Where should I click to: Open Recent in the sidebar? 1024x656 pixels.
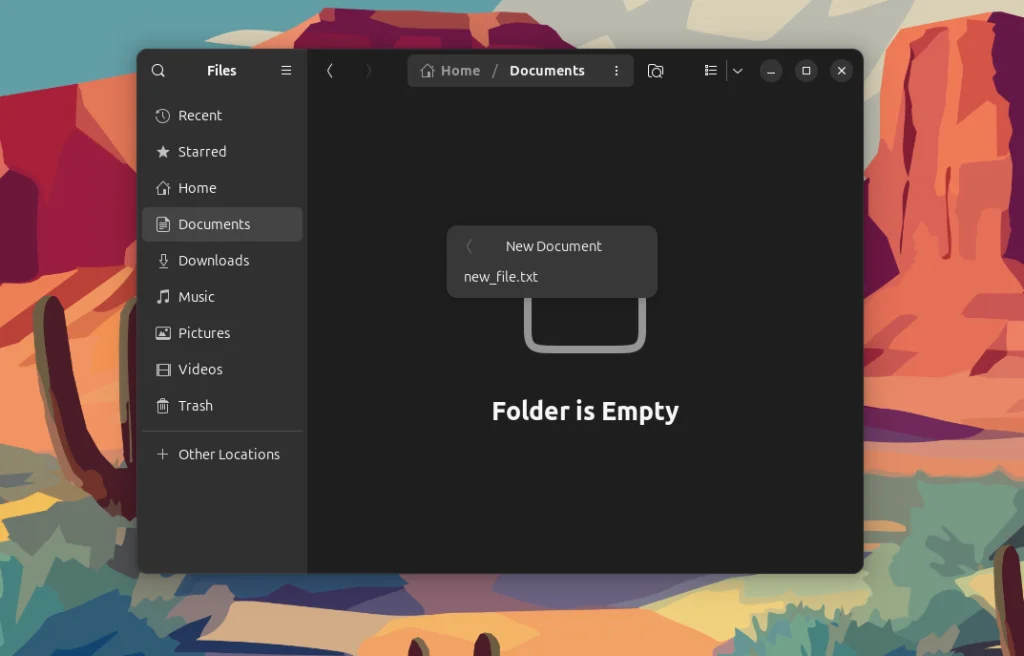tap(200, 116)
